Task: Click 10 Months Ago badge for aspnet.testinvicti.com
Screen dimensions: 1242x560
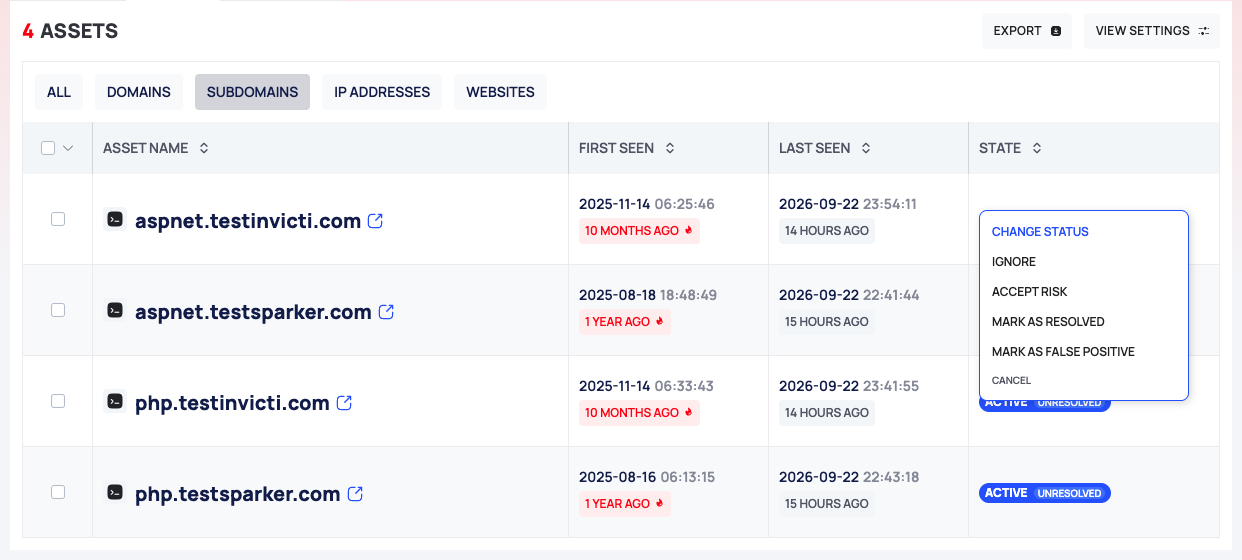Action: (639, 231)
